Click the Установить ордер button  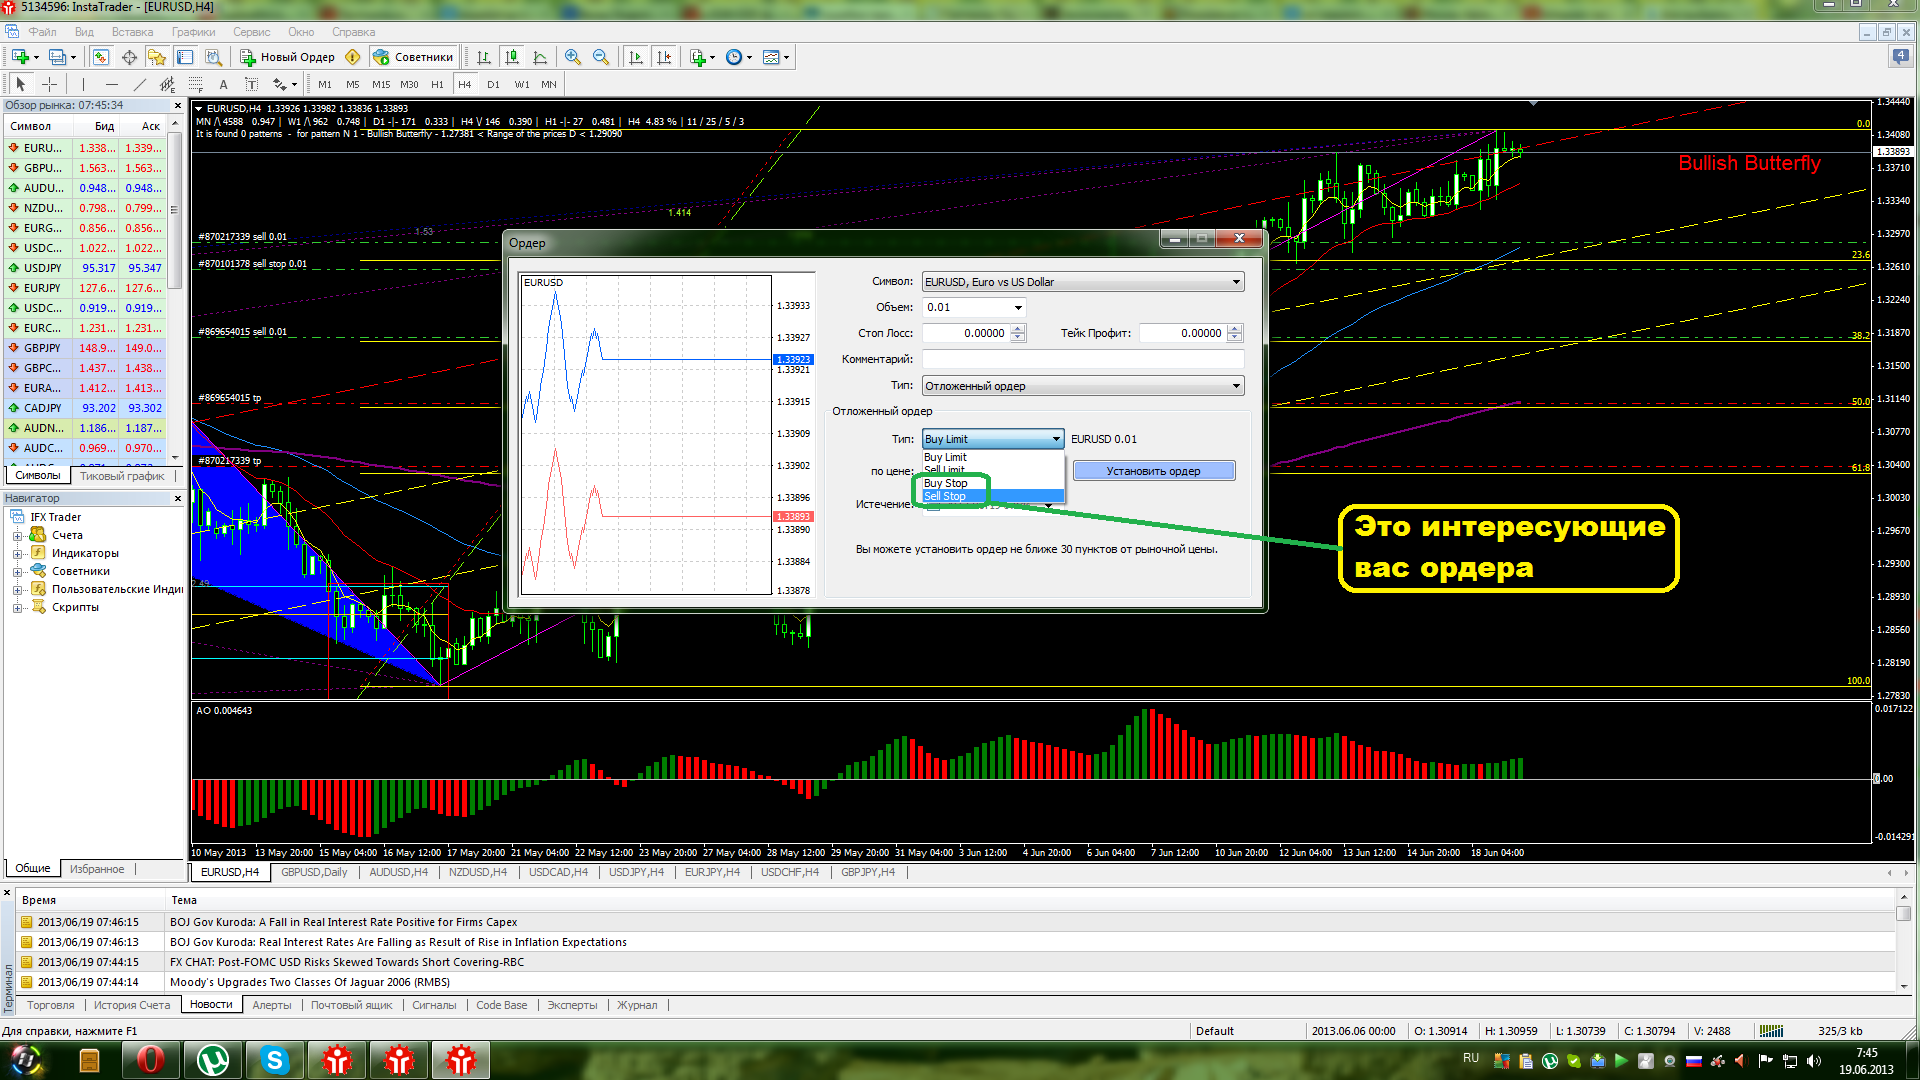point(1153,471)
